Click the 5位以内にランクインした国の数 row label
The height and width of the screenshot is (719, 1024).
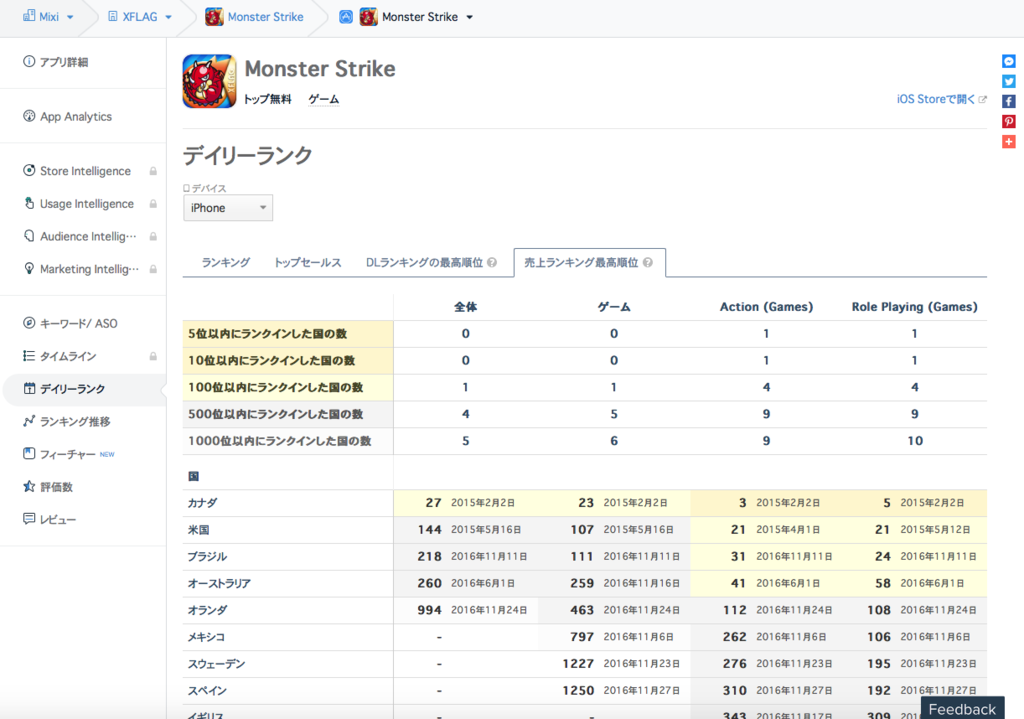click(x=268, y=334)
